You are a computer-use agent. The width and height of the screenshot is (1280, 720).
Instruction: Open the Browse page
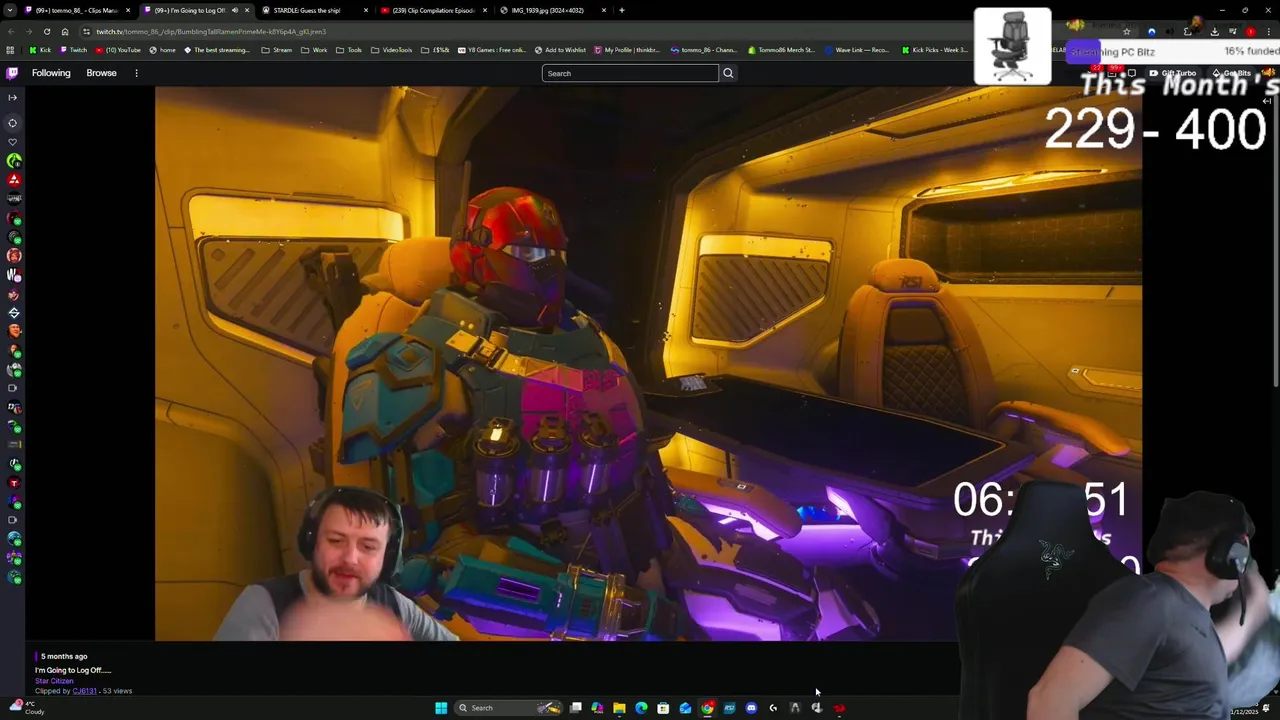click(x=101, y=73)
